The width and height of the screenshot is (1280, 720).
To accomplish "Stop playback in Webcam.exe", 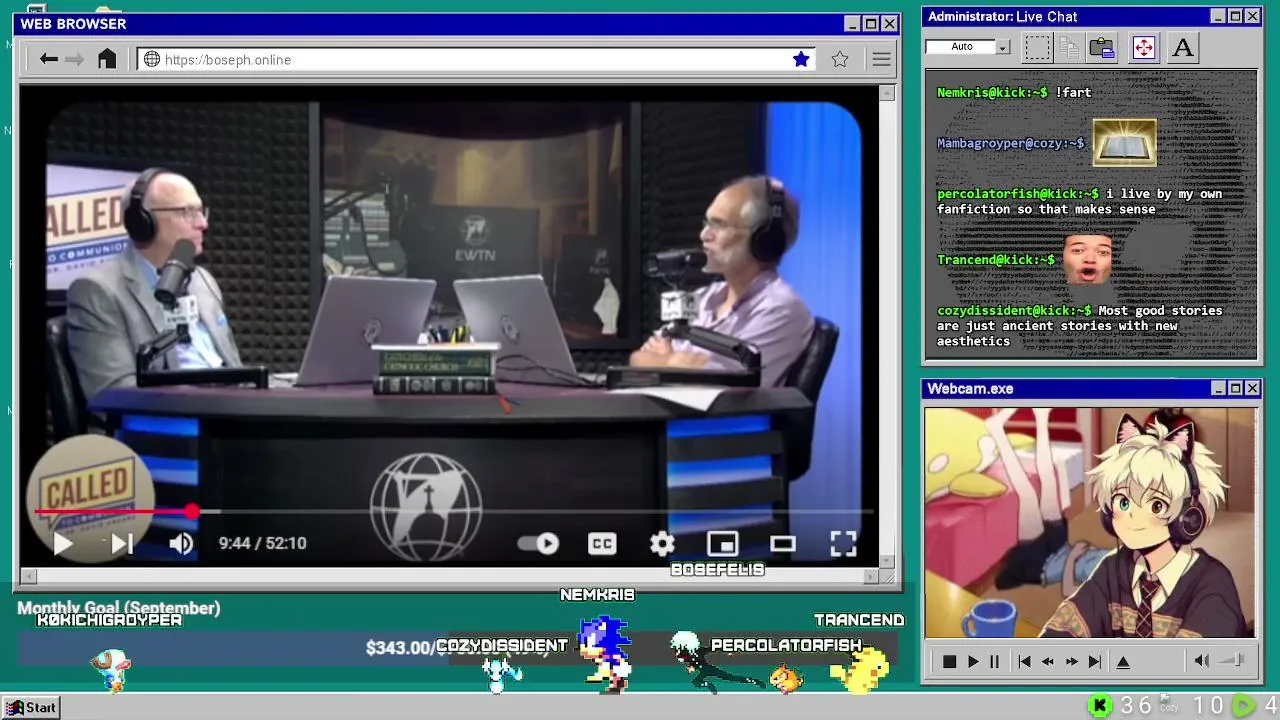I will click(x=949, y=661).
